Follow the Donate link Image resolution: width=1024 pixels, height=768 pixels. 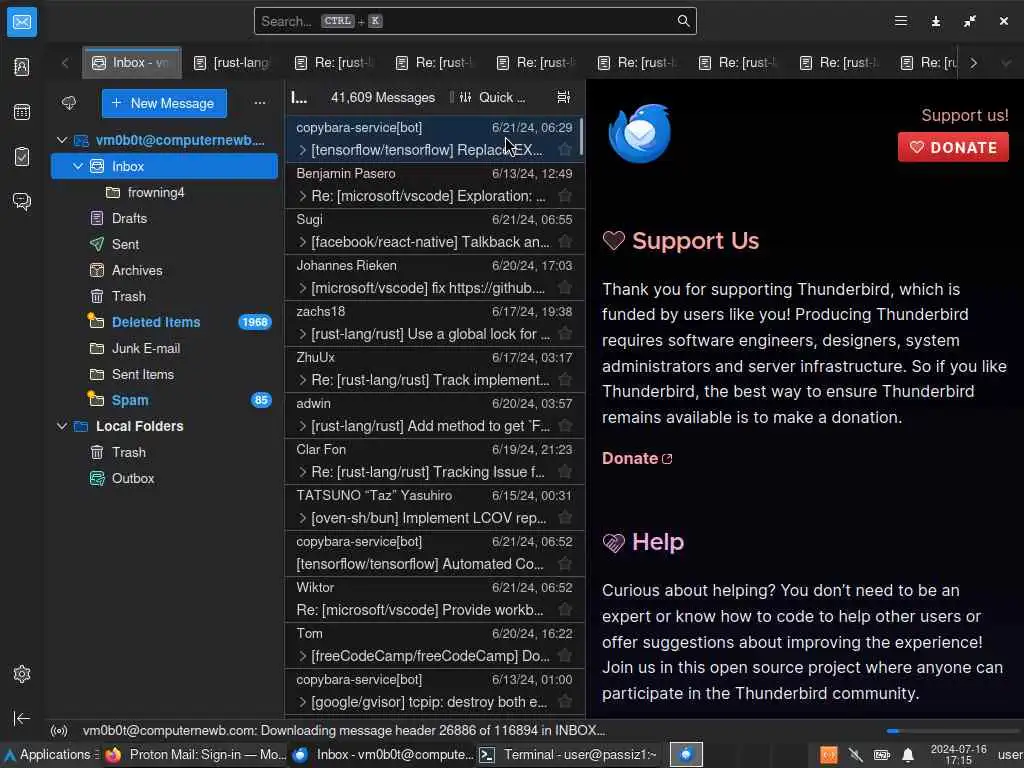coord(637,458)
